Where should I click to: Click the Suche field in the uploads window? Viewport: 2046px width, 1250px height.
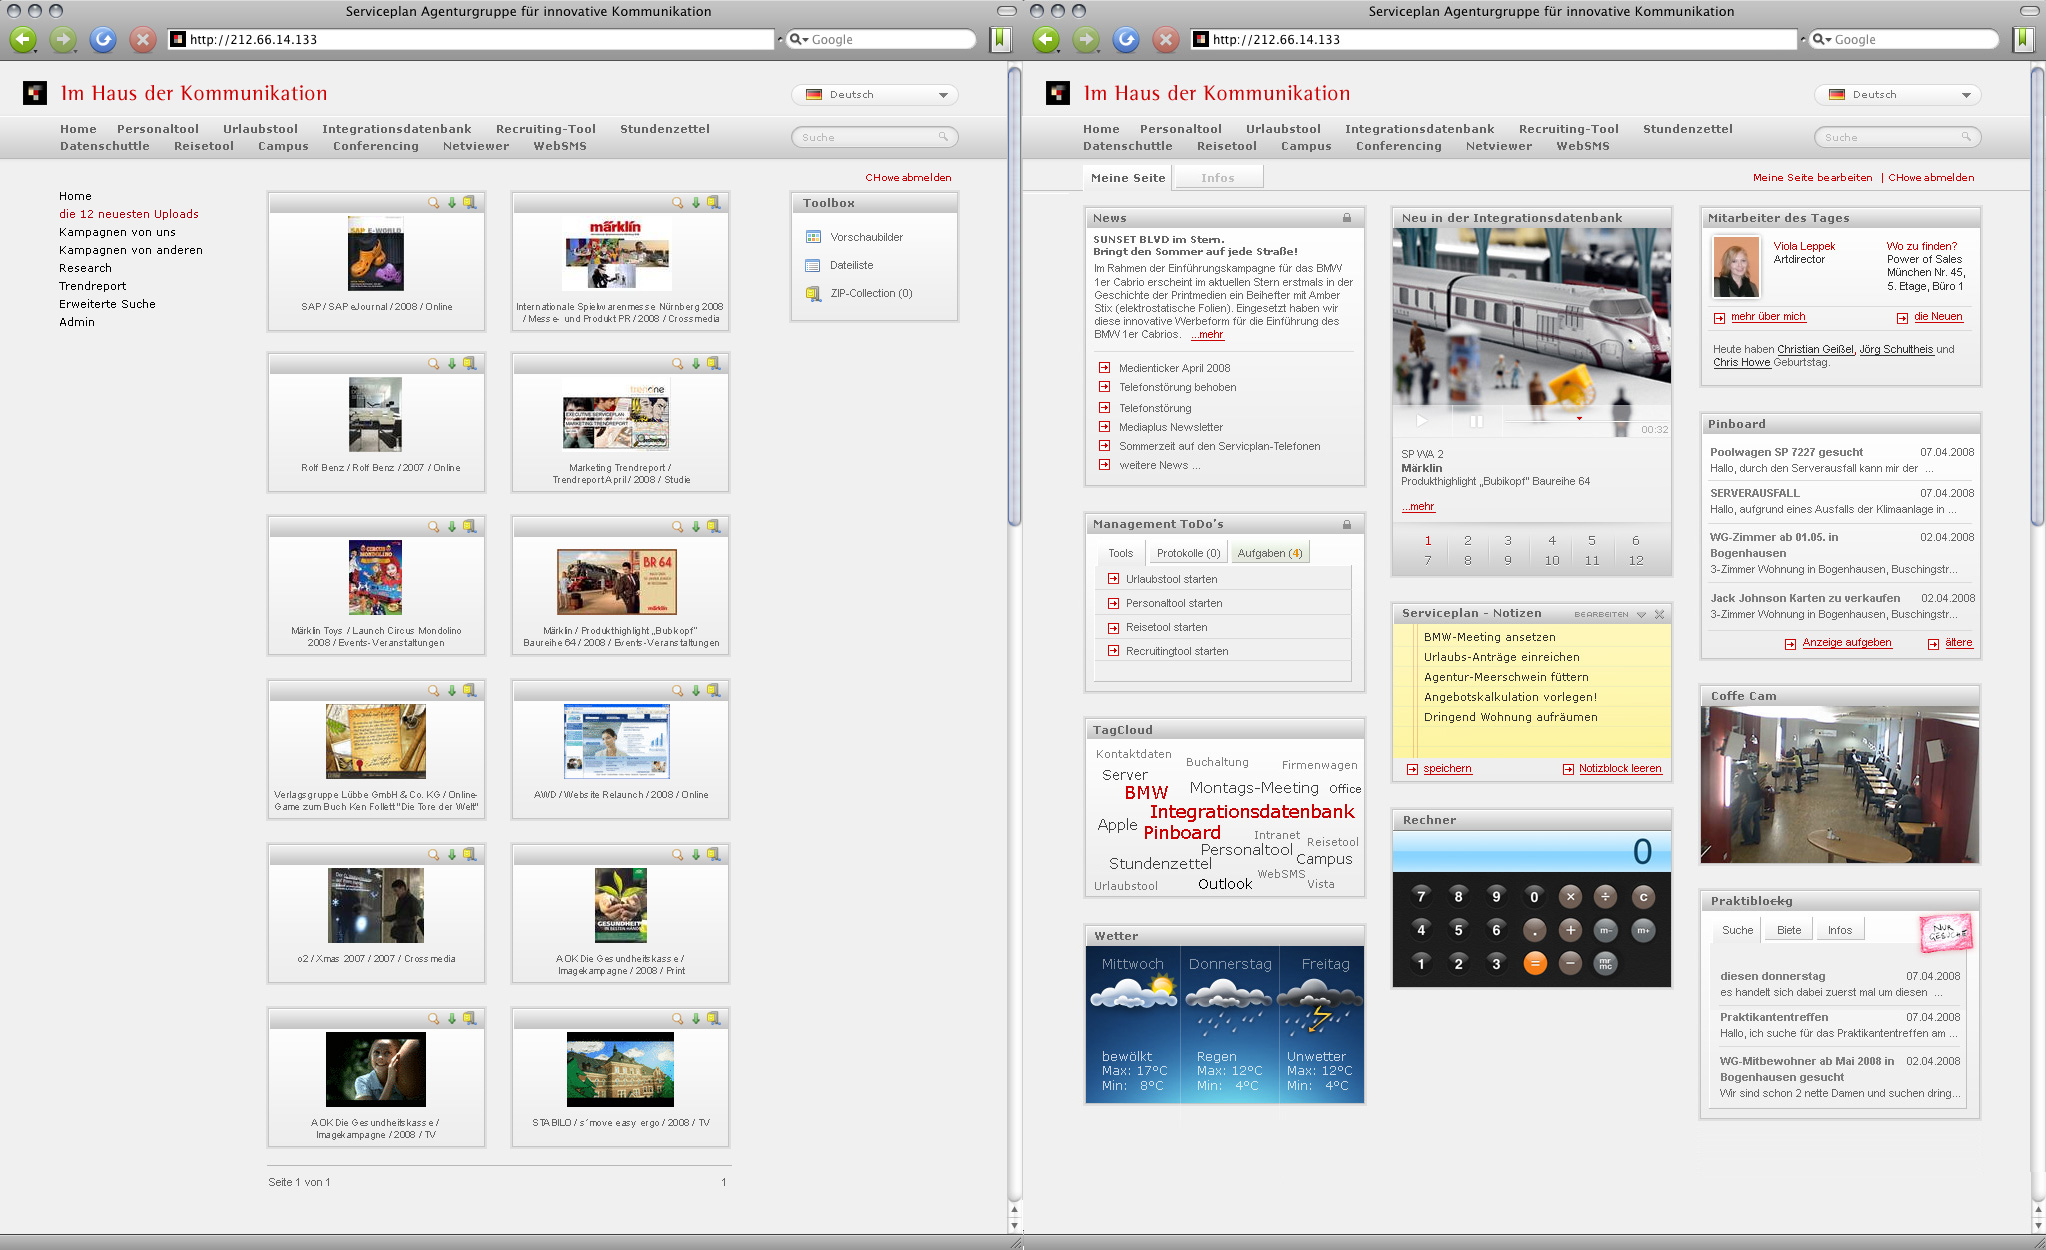coord(874,137)
